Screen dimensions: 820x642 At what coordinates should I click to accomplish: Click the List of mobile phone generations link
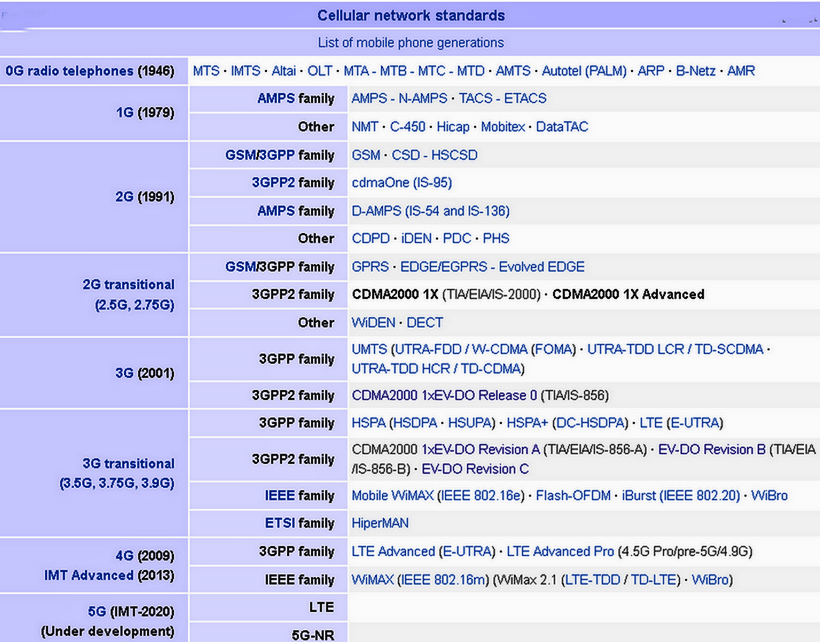tap(410, 43)
